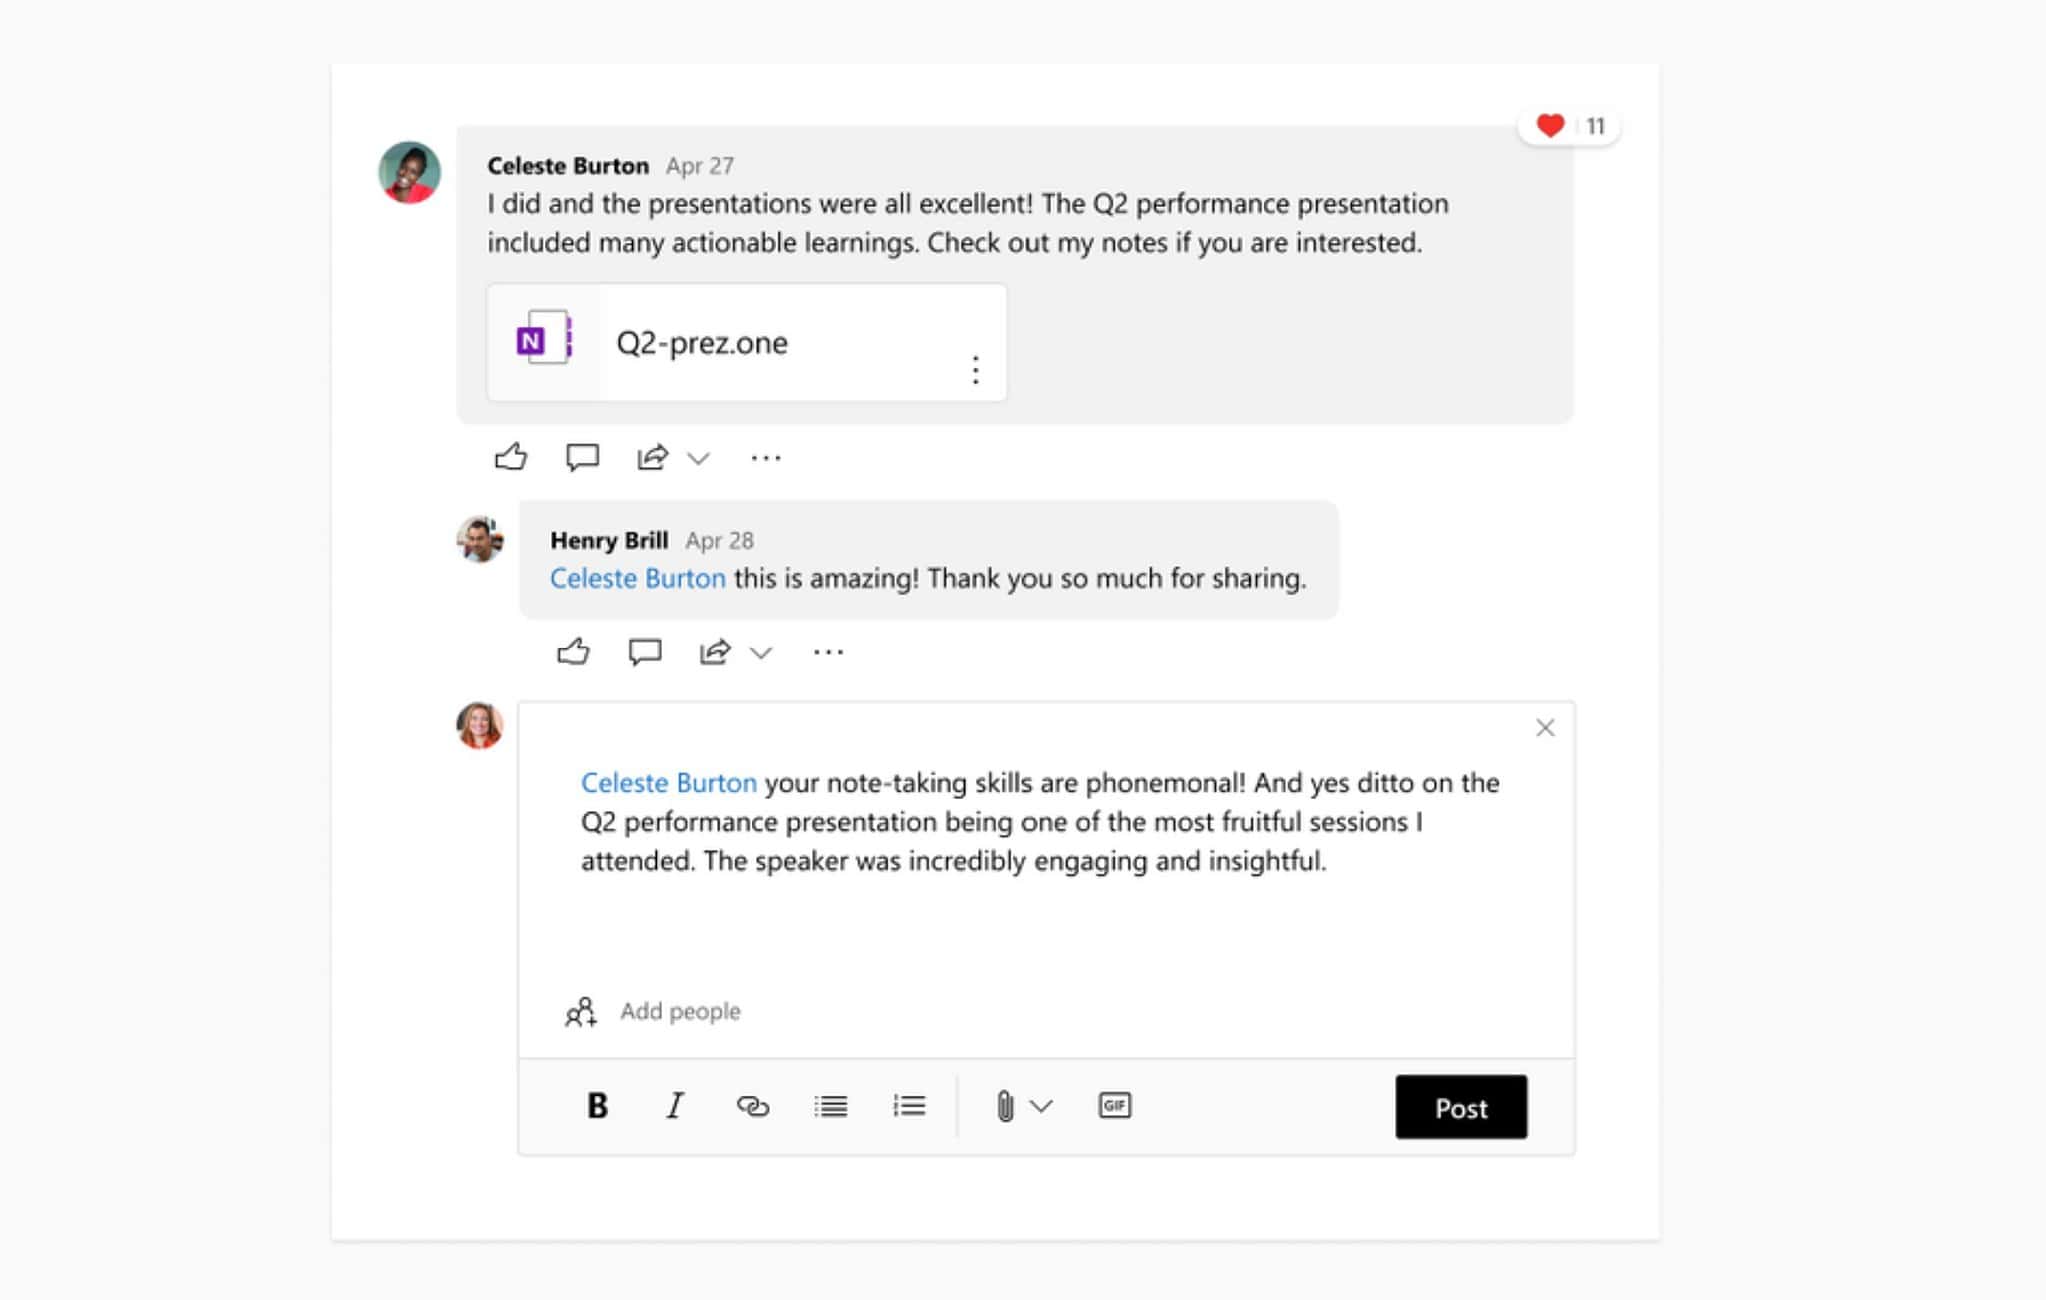Post the drafted reply
The height and width of the screenshot is (1300, 2046).
point(1461,1107)
